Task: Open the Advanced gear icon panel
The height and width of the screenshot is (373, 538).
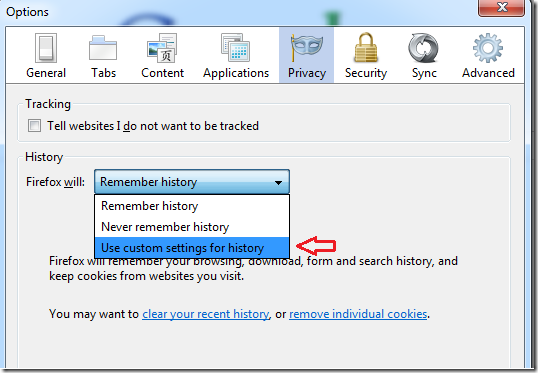Action: (x=488, y=48)
